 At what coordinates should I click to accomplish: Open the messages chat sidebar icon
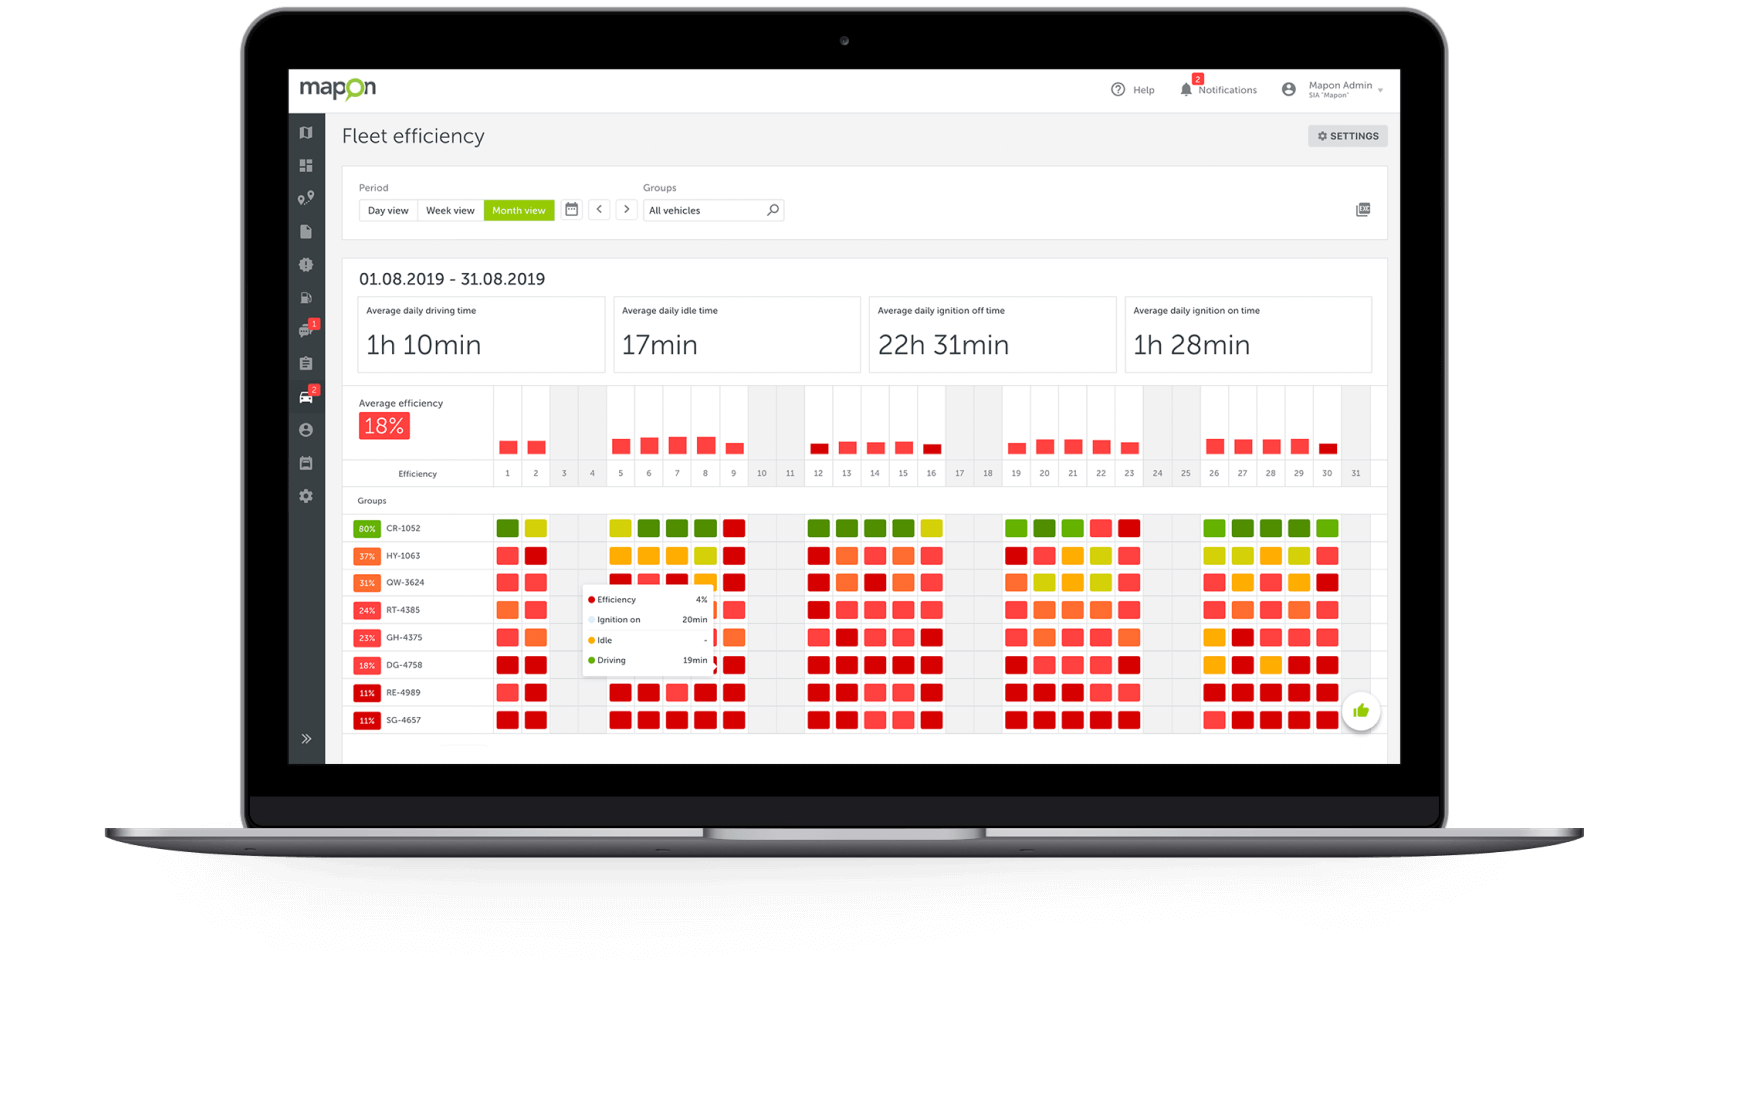pos(307,329)
